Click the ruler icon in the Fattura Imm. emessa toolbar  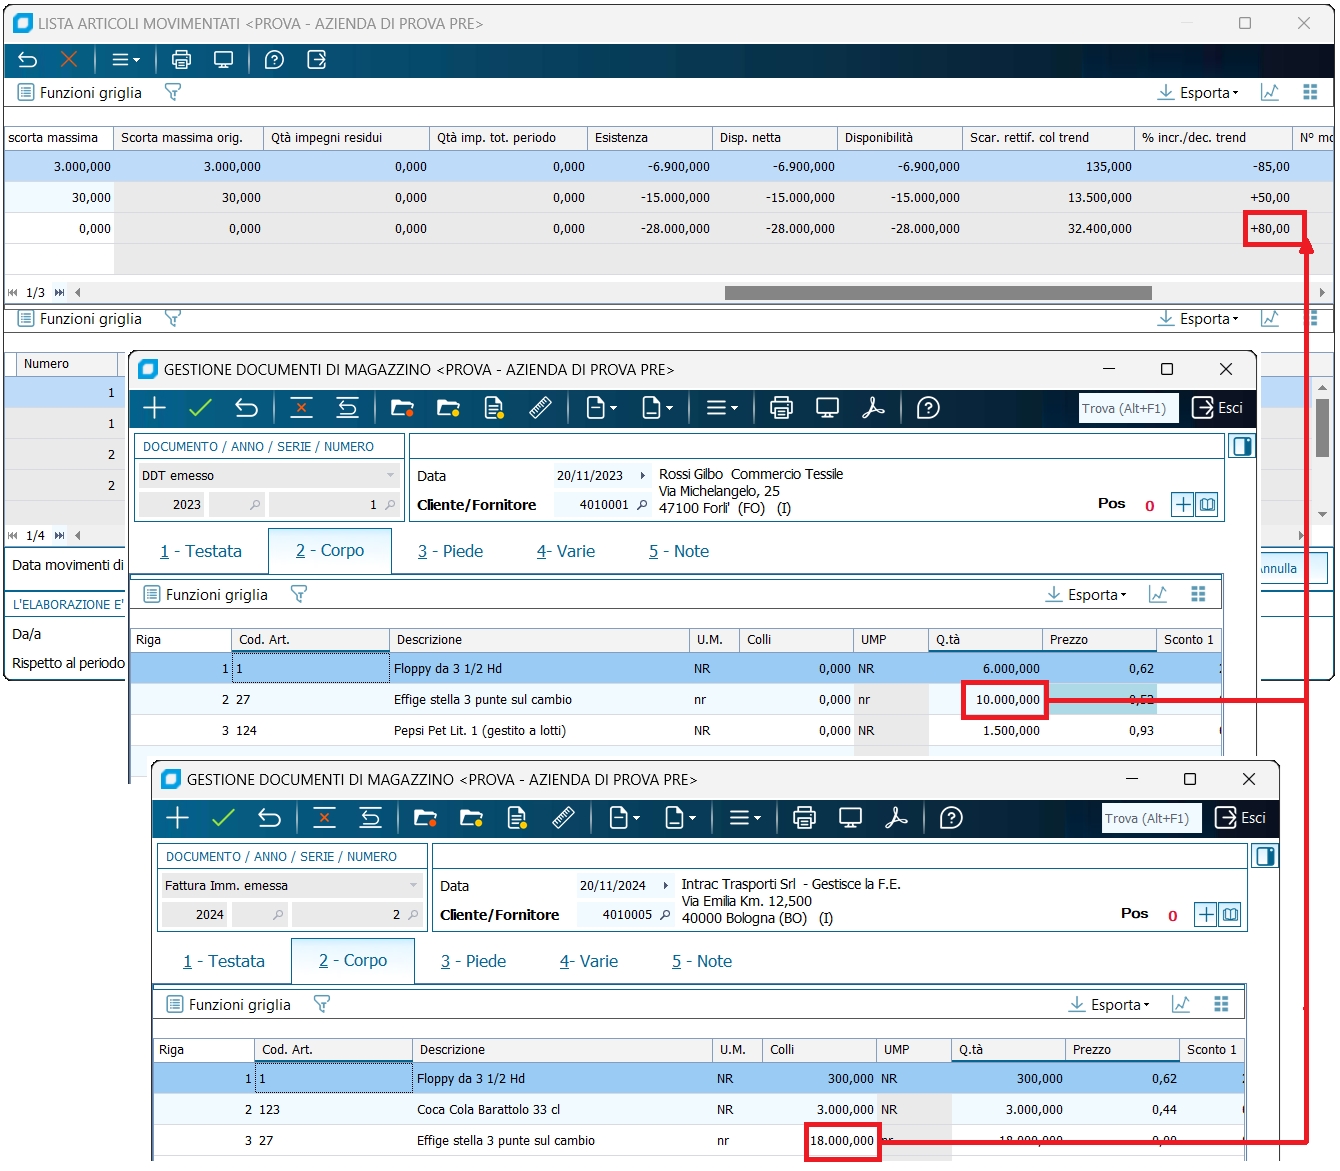(x=563, y=818)
